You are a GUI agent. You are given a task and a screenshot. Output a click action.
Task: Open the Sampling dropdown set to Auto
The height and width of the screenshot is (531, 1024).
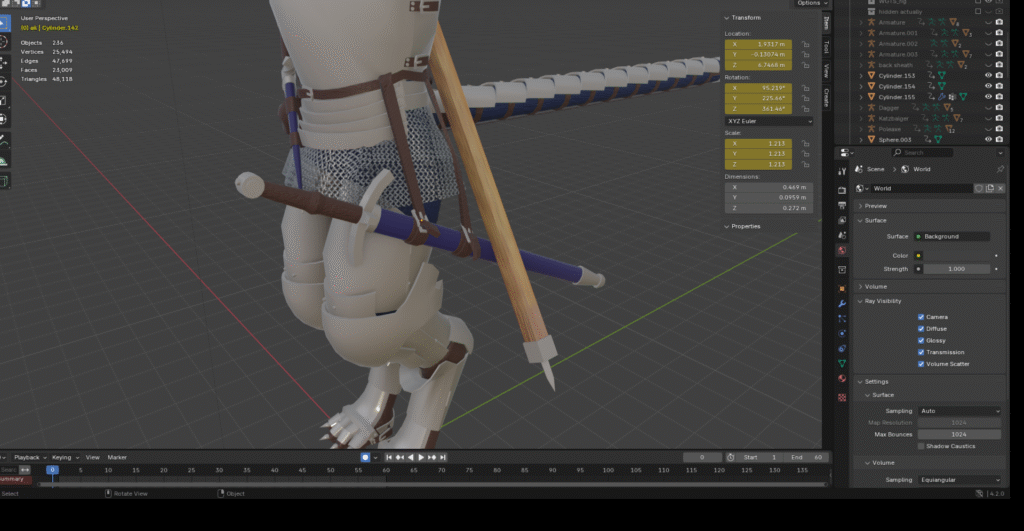click(x=958, y=411)
